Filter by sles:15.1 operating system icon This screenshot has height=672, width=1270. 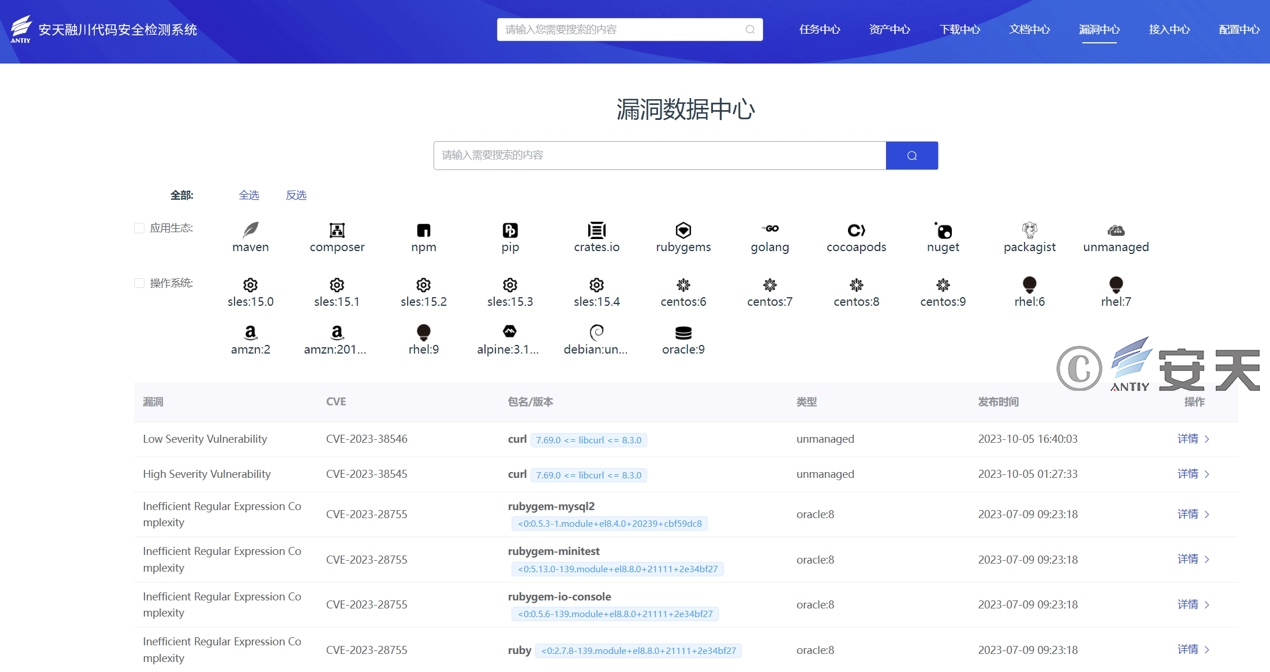[x=337, y=285]
